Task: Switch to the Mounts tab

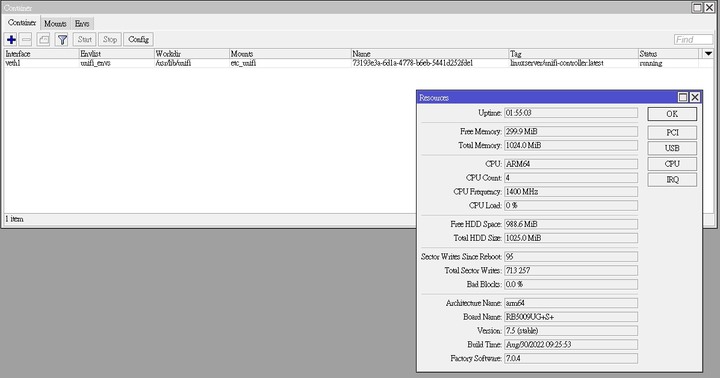Action: pyautogui.click(x=55, y=23)
